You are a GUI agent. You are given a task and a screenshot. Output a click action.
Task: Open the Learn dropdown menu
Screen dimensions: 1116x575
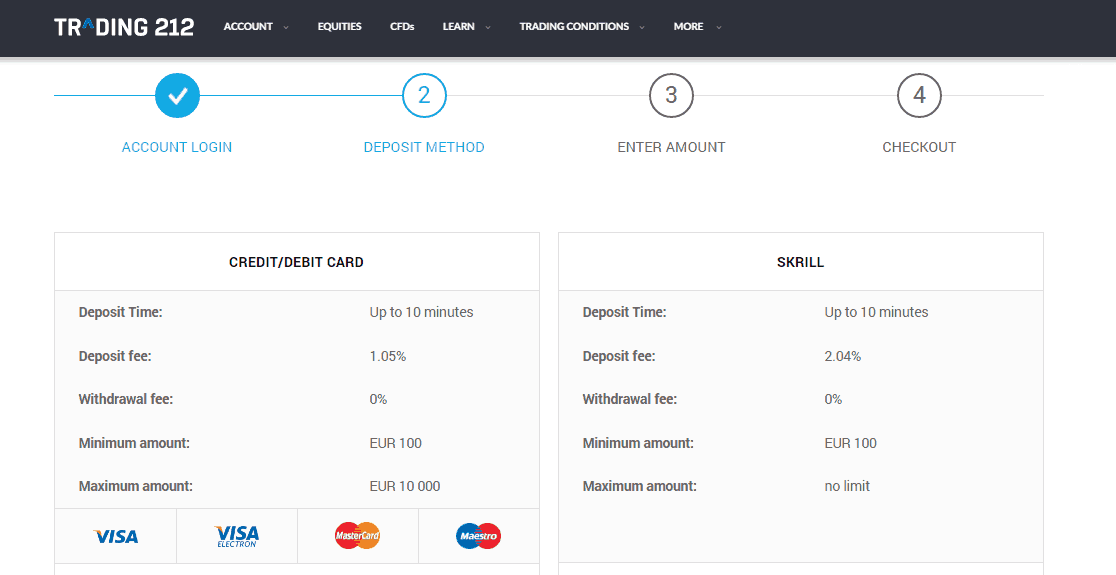coord(466,27)
